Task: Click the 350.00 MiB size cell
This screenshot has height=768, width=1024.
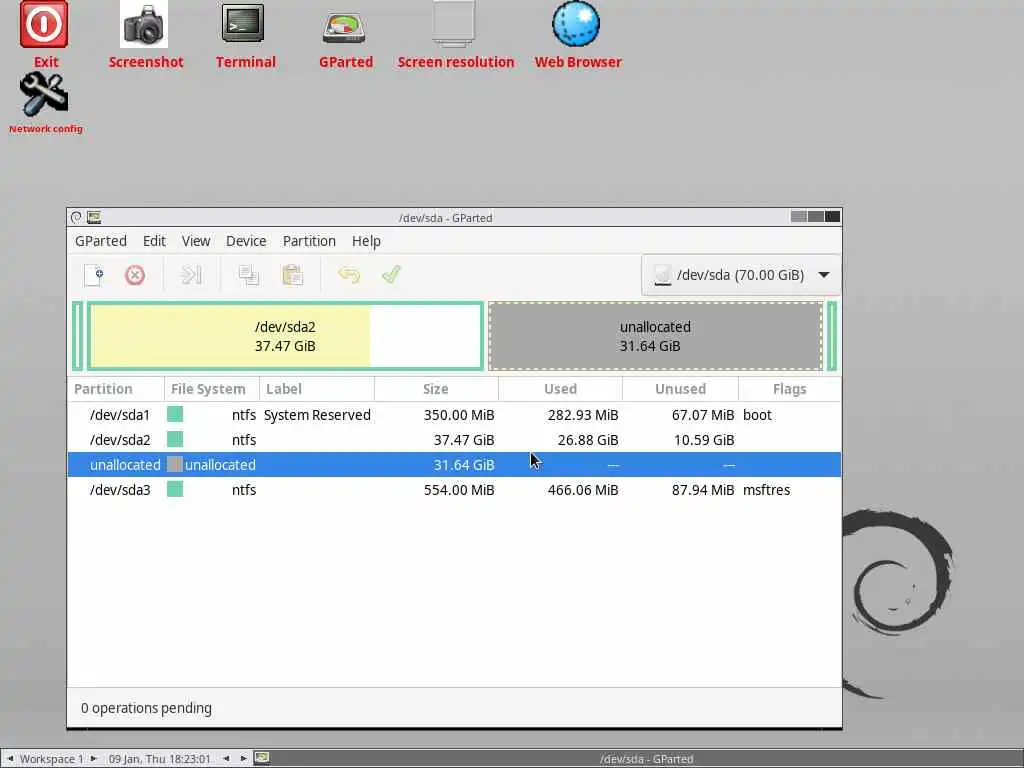Action: [x=459, y=415]
